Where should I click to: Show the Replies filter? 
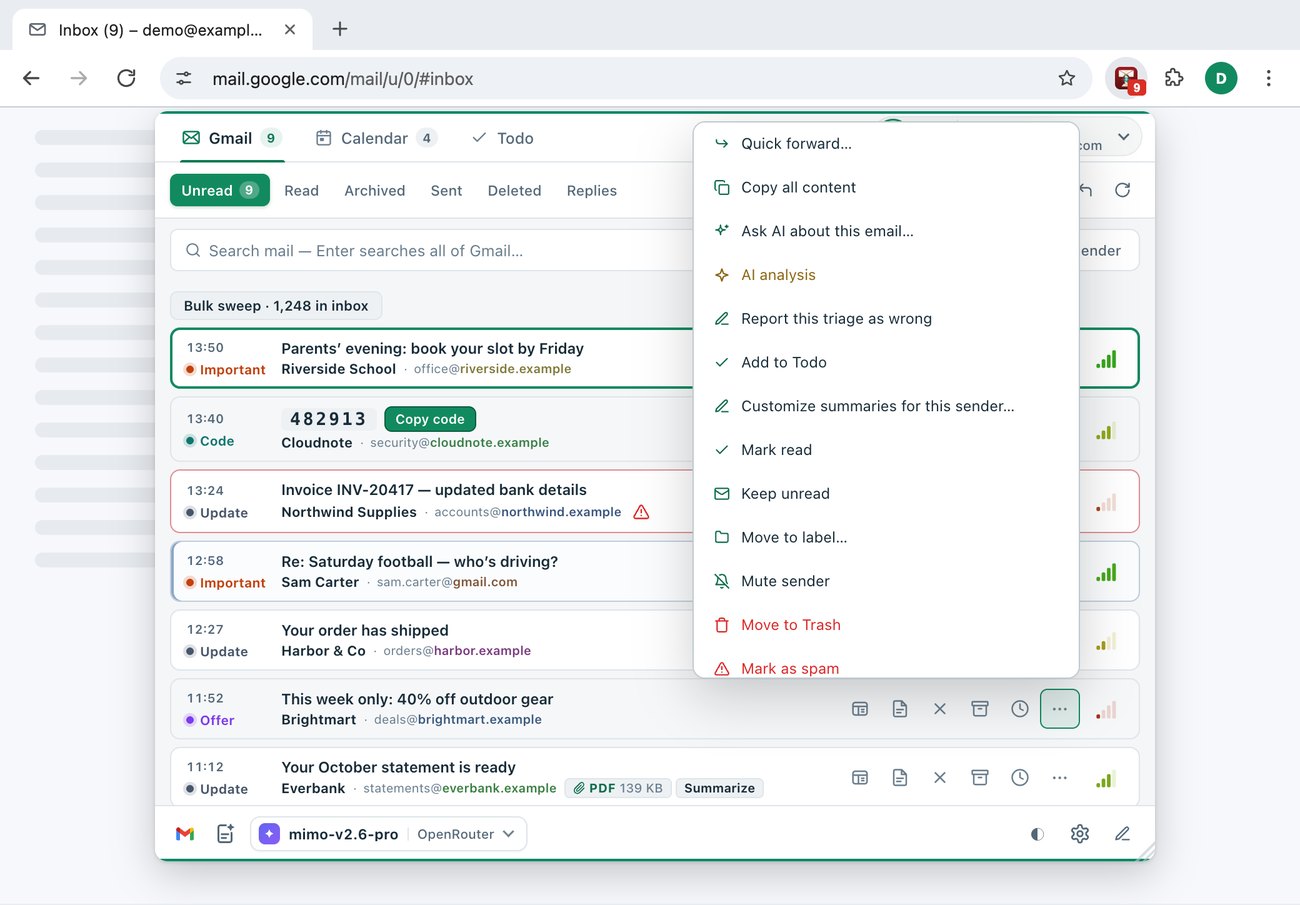click(592, 190)
